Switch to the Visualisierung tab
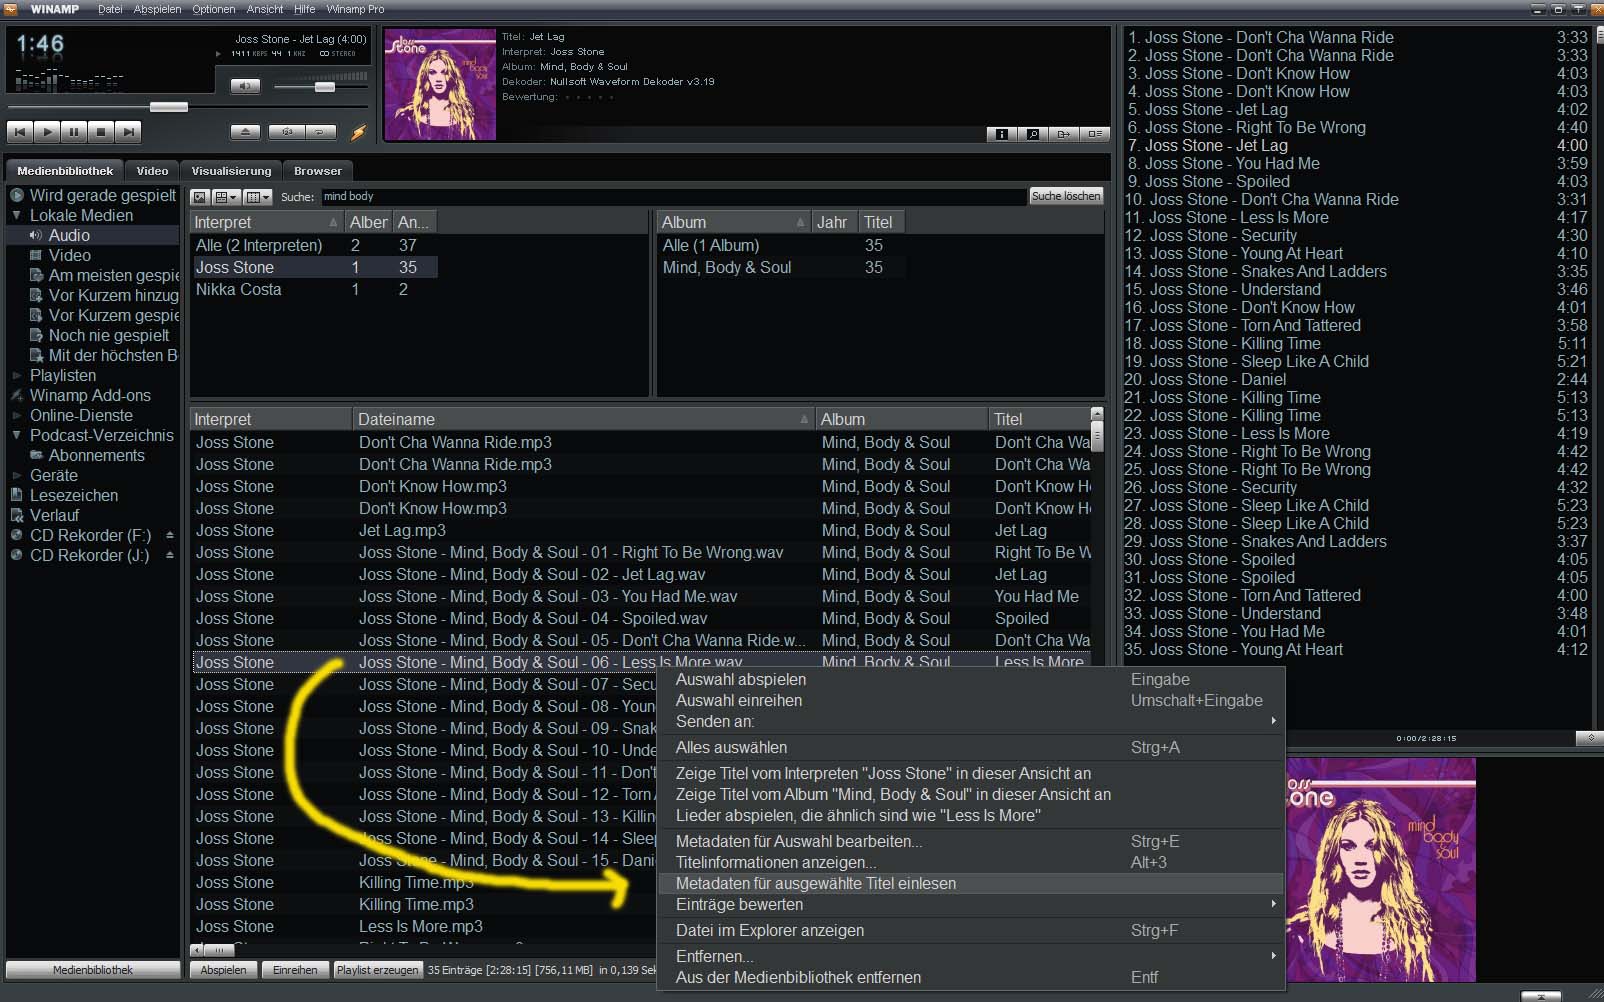1604x1002 pixels. (231, 171)
